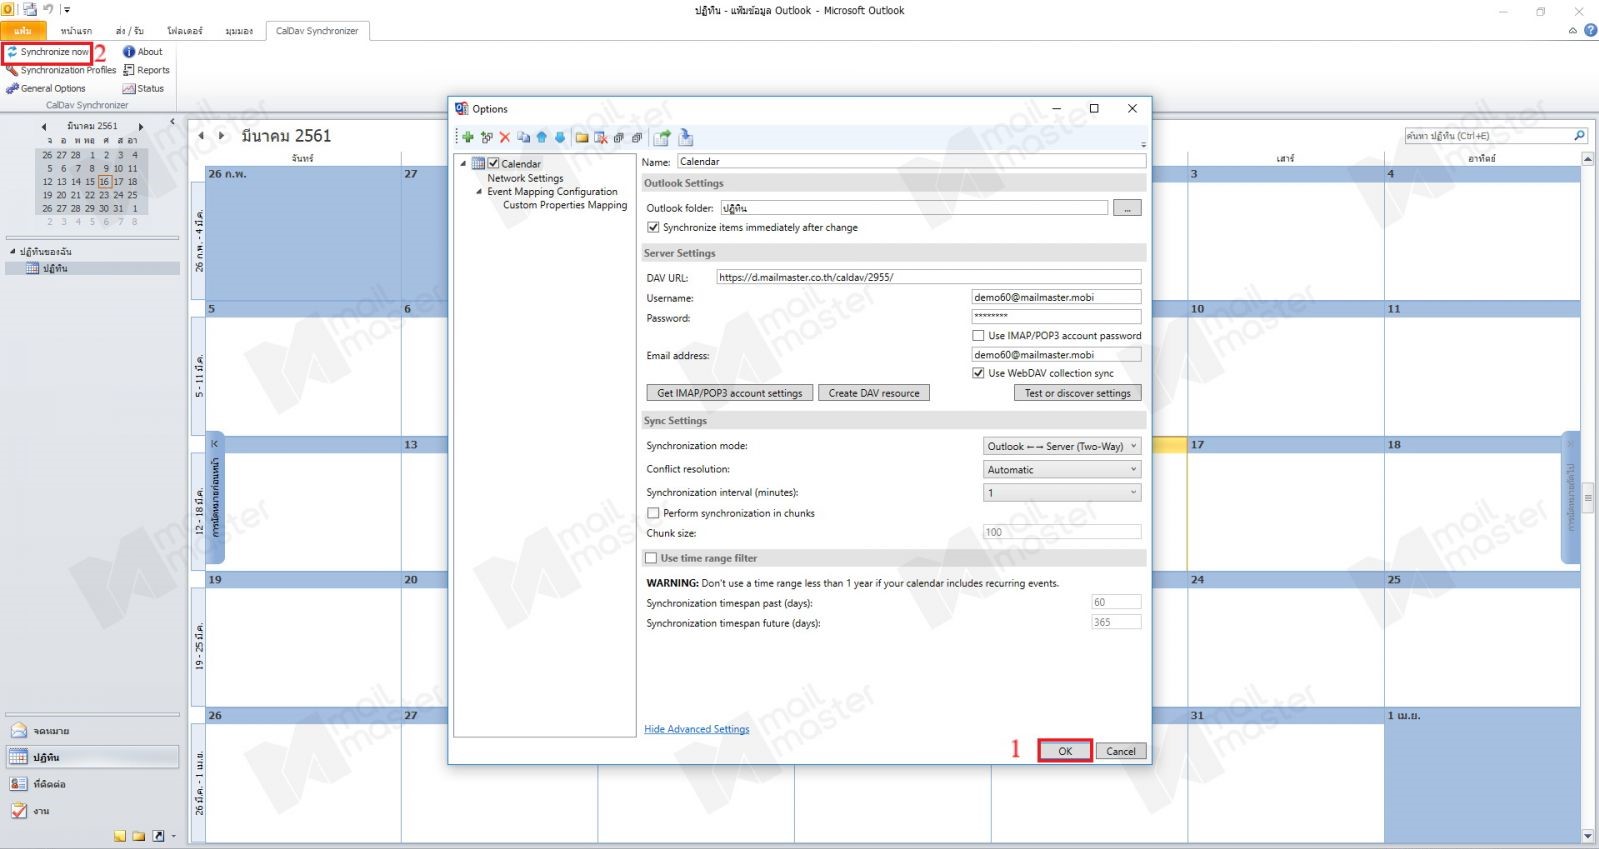Enable Perform synchronization in chunks

pos(653,513)
